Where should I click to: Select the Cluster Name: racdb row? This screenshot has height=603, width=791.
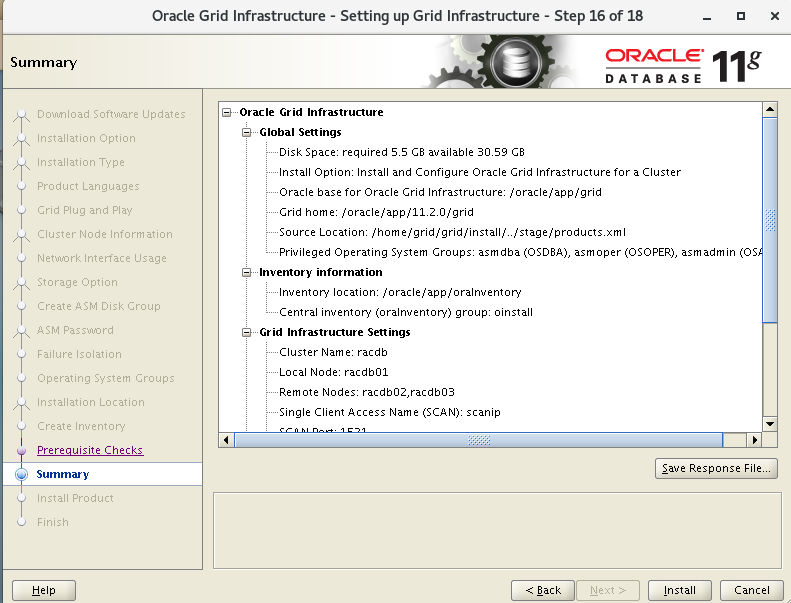click(x=333, y=352)
